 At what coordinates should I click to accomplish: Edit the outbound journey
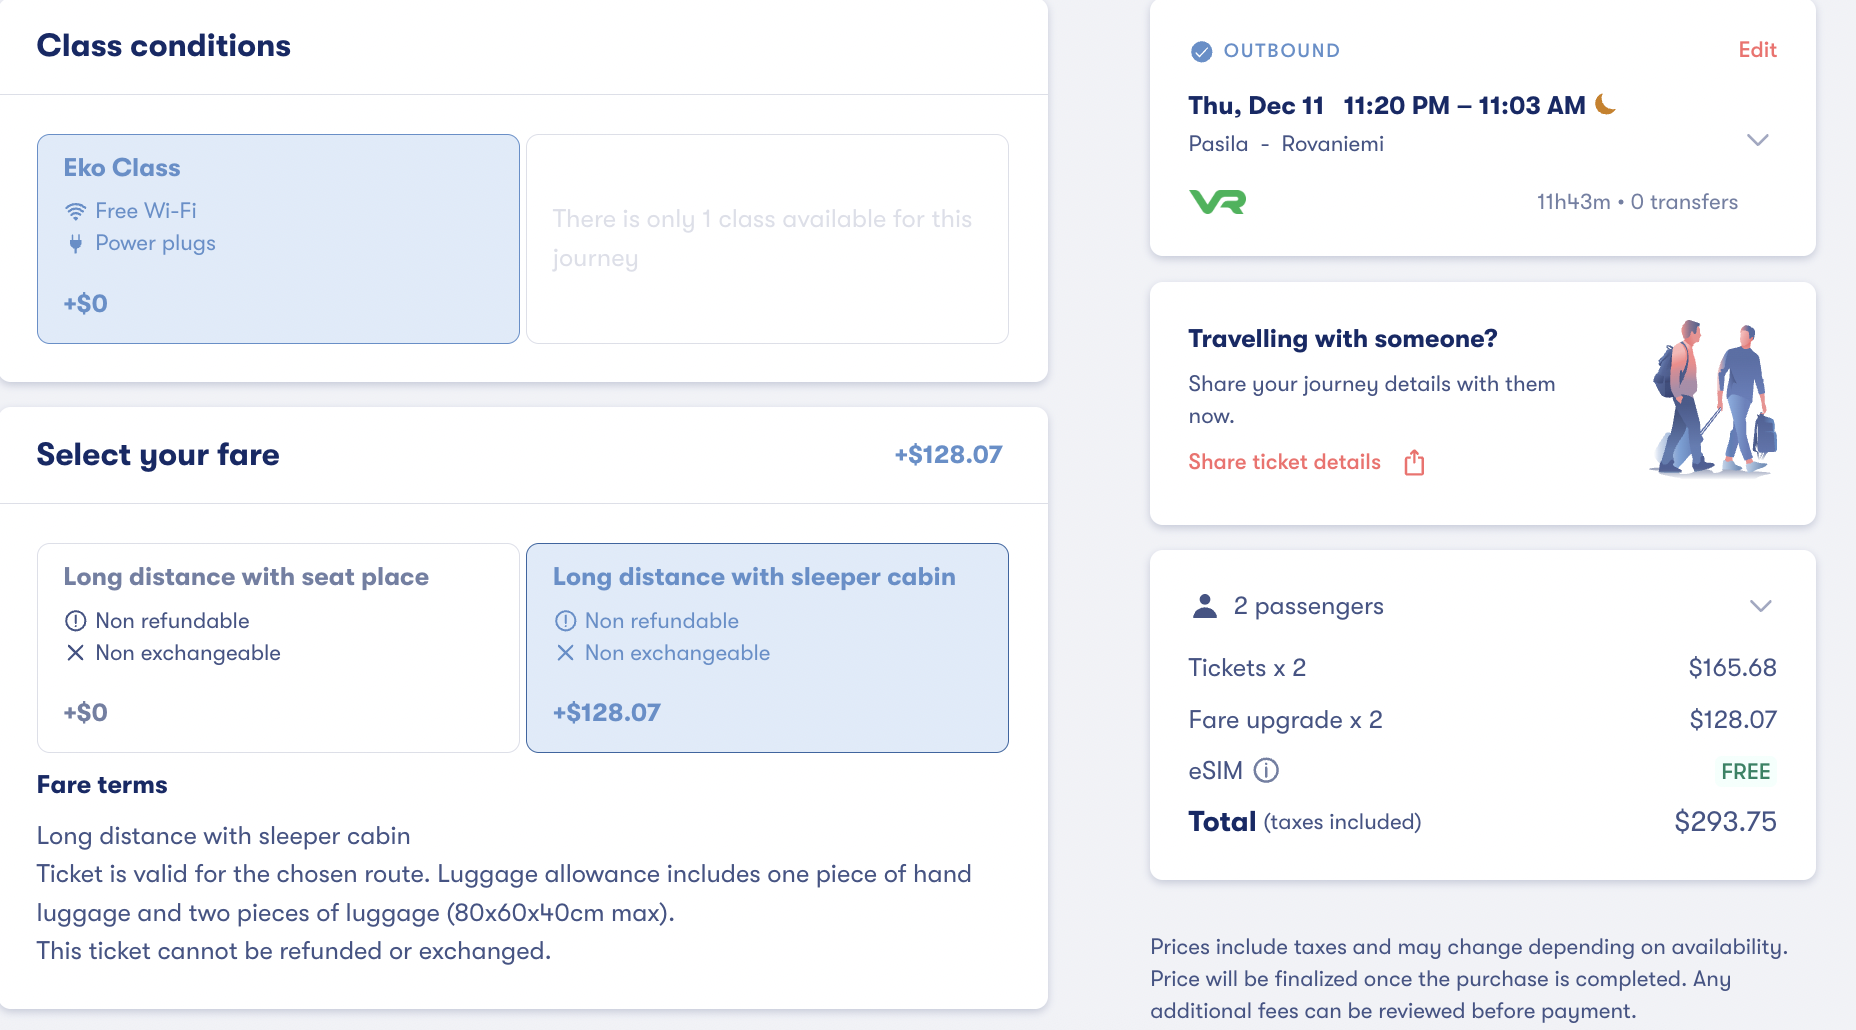(x=1756, y=50)
